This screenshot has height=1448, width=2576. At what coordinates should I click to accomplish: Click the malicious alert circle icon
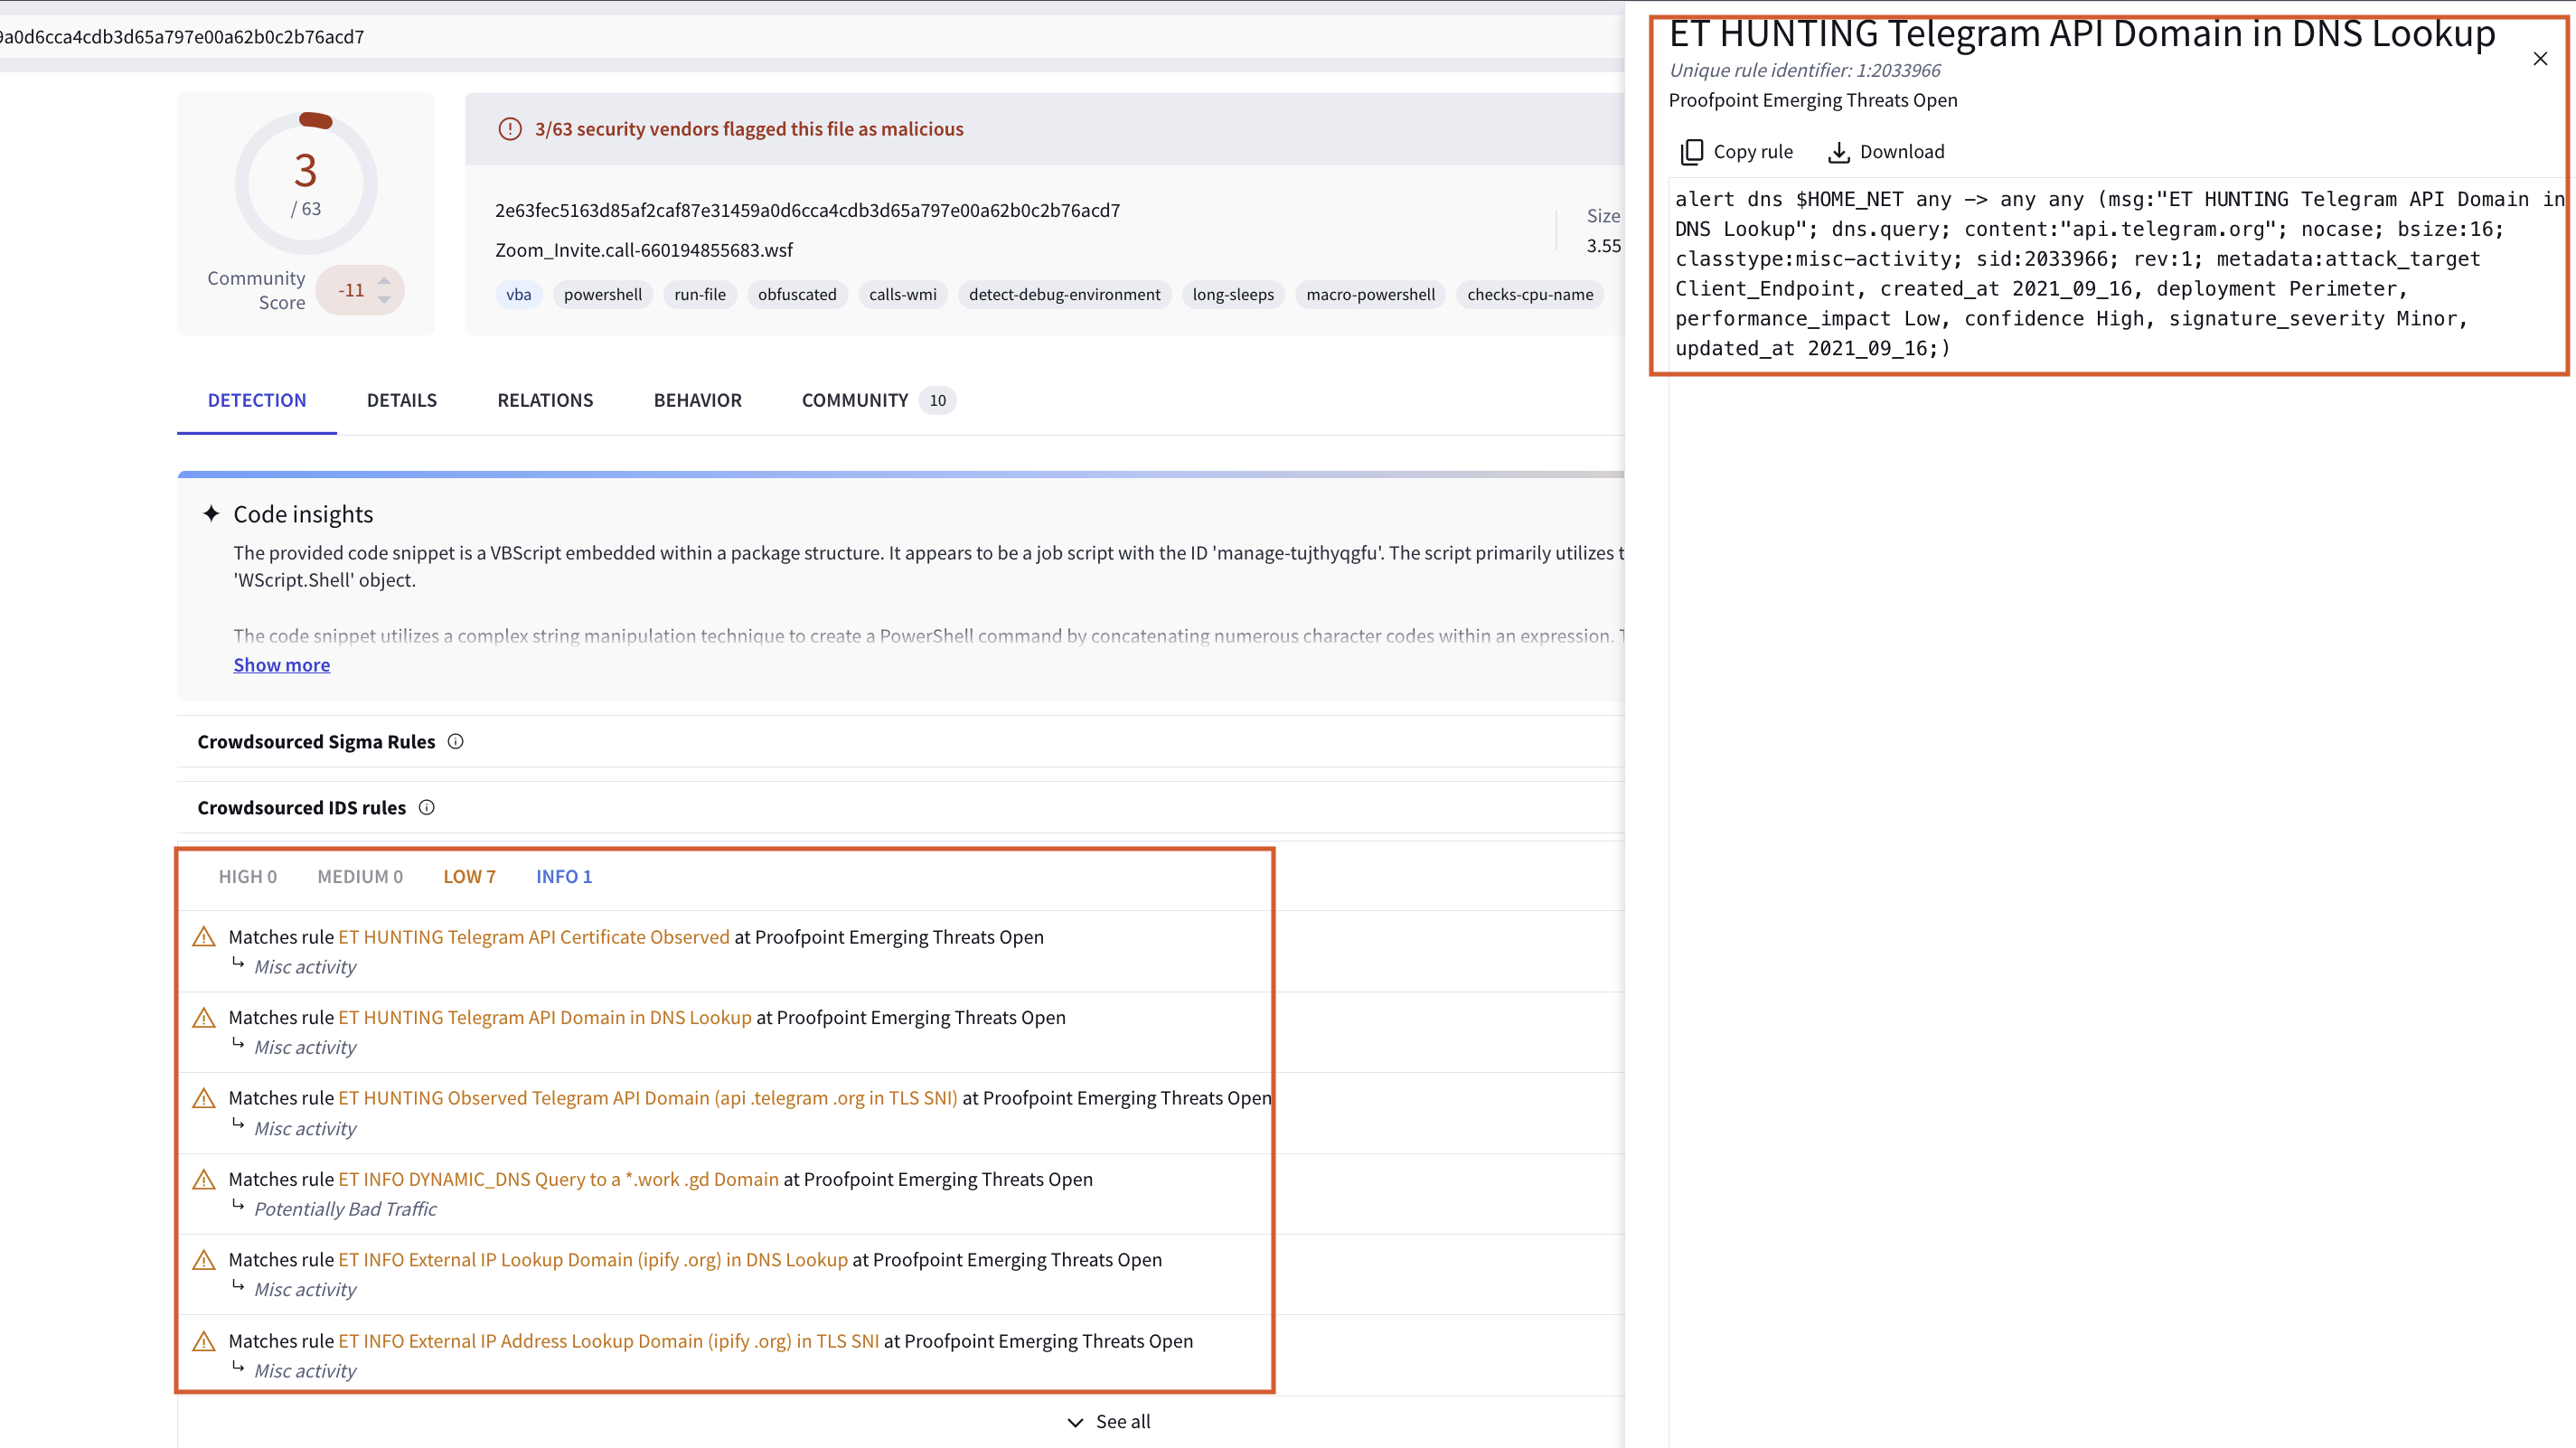coord(510,129)
